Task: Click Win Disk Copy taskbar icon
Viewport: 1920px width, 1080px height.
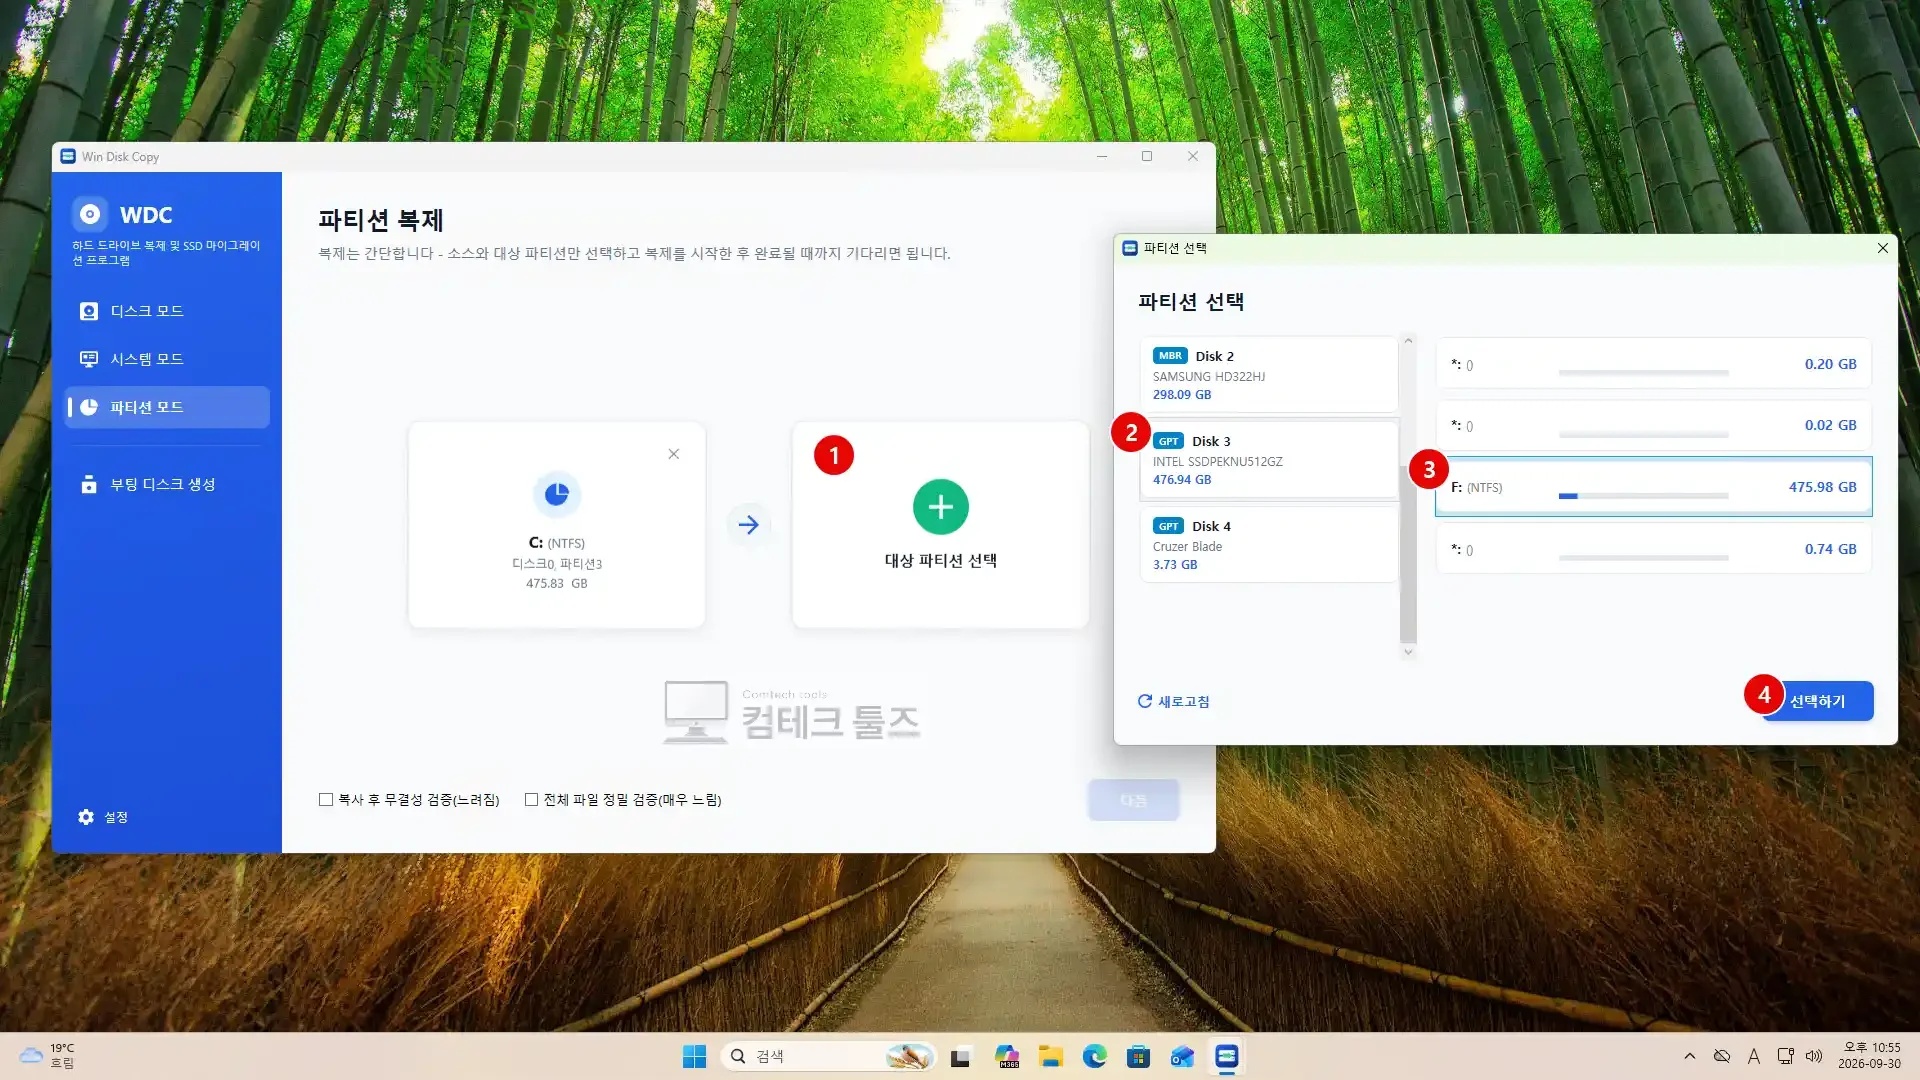Action: pyautogui.click(x=1226, y=1056)
